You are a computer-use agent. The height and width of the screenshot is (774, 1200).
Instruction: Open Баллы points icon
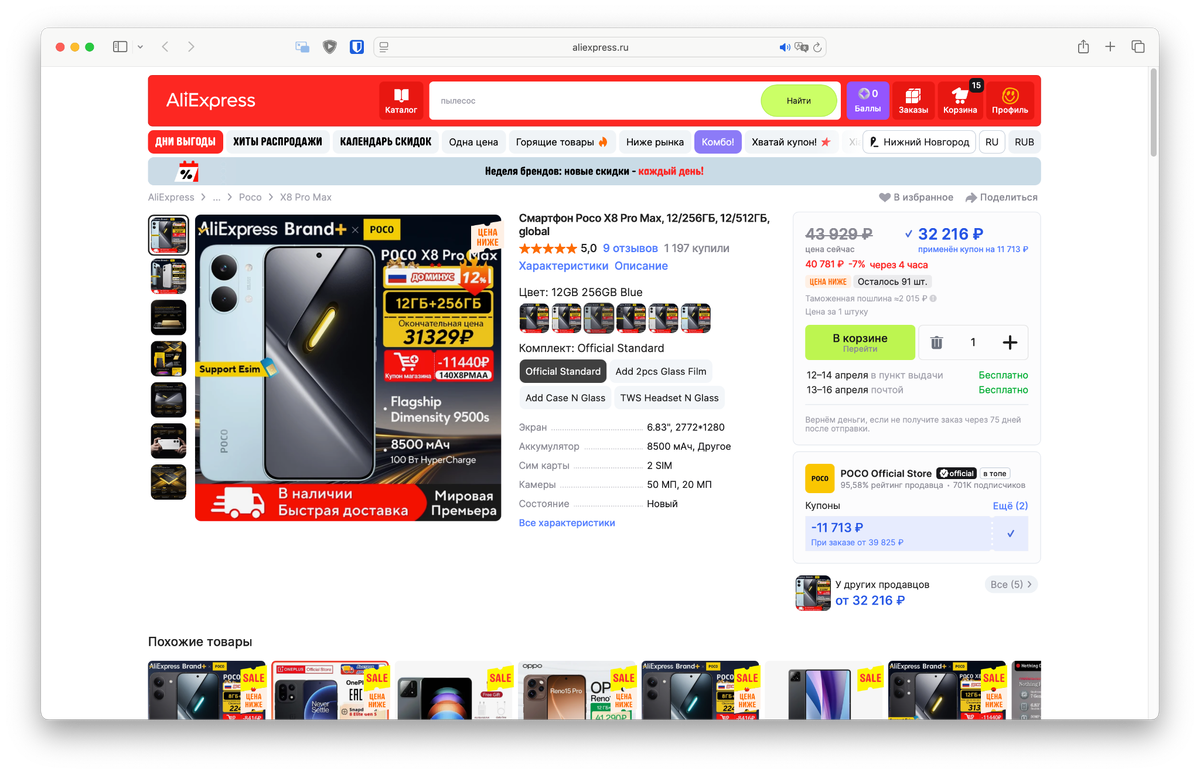868,100
